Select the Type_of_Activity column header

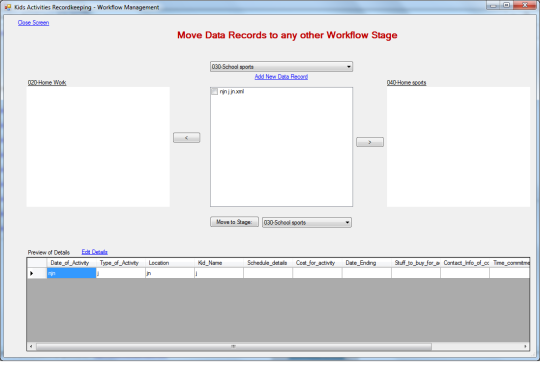click(x=121, y=263)
